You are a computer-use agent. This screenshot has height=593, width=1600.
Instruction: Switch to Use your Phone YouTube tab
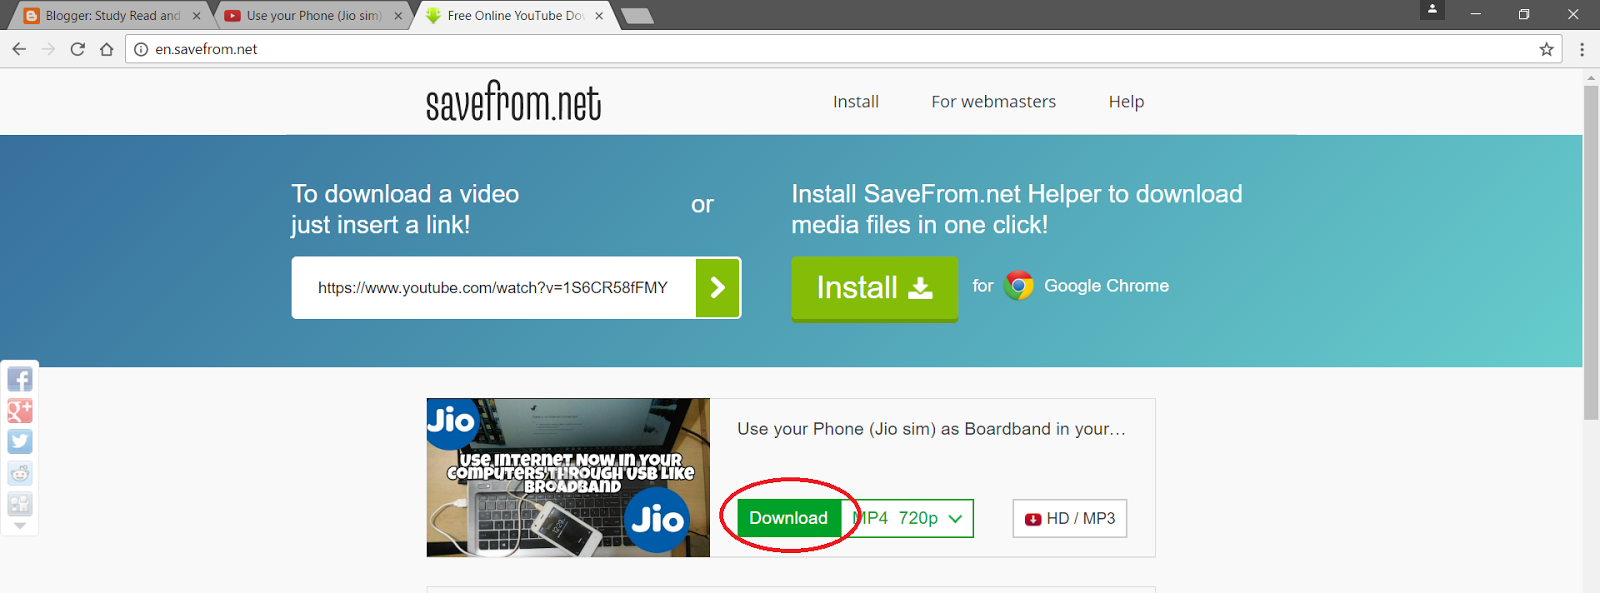[312, 15]
